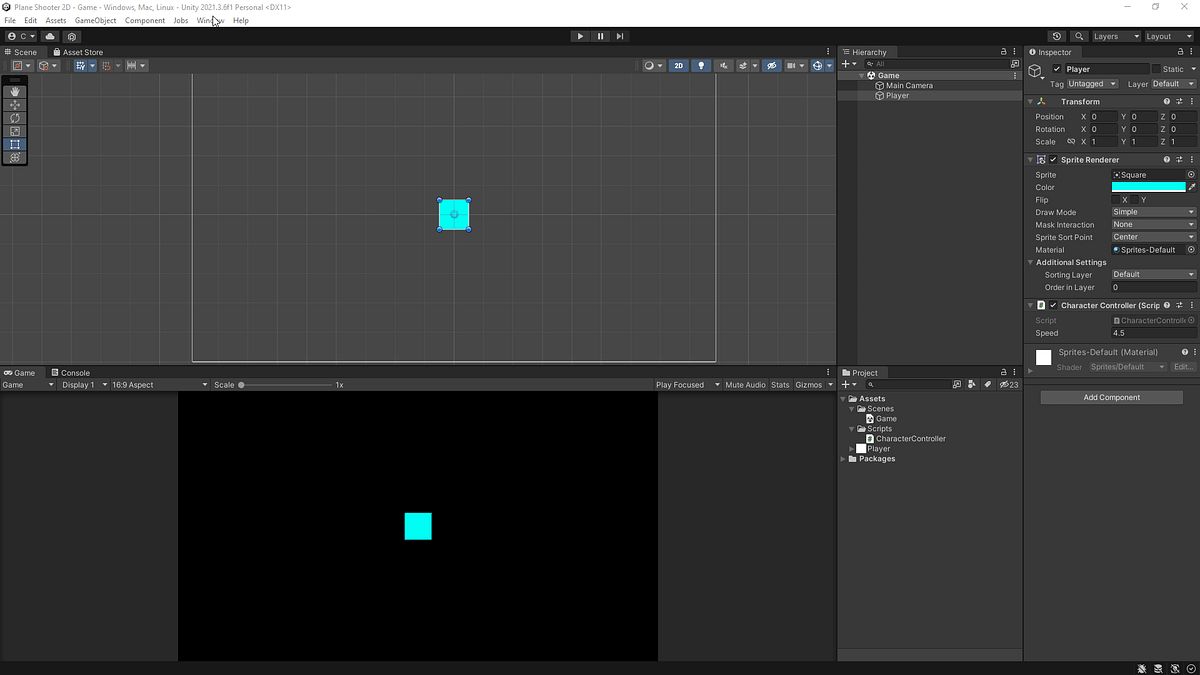Select the Move tool
The width and height of the screenshot is (1200, 675).
(15, 105)
